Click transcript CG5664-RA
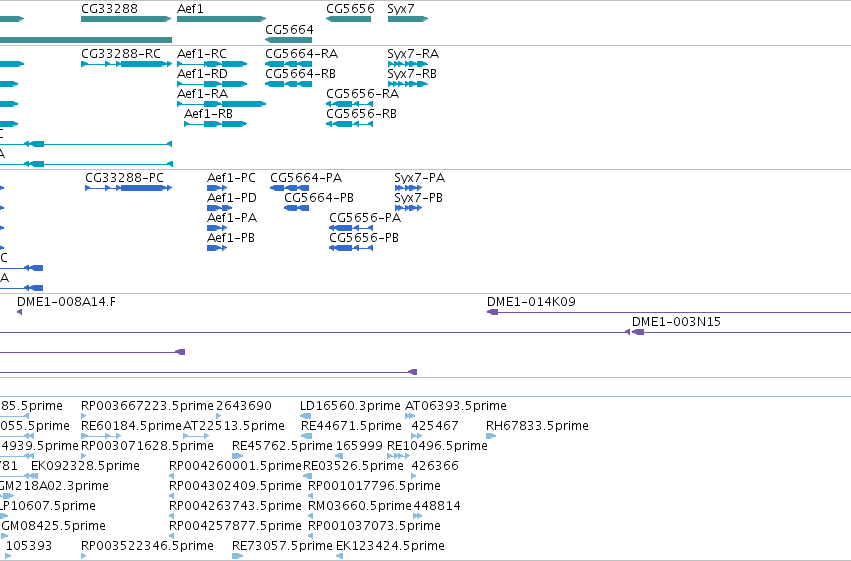 tap(289, 64)
